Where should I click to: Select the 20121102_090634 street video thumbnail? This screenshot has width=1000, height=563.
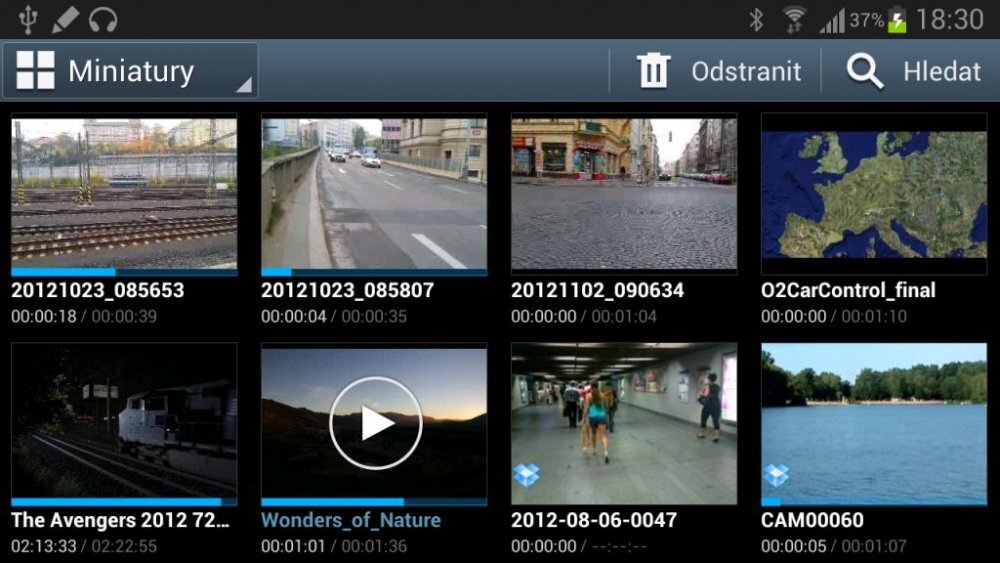coord(624,192)
